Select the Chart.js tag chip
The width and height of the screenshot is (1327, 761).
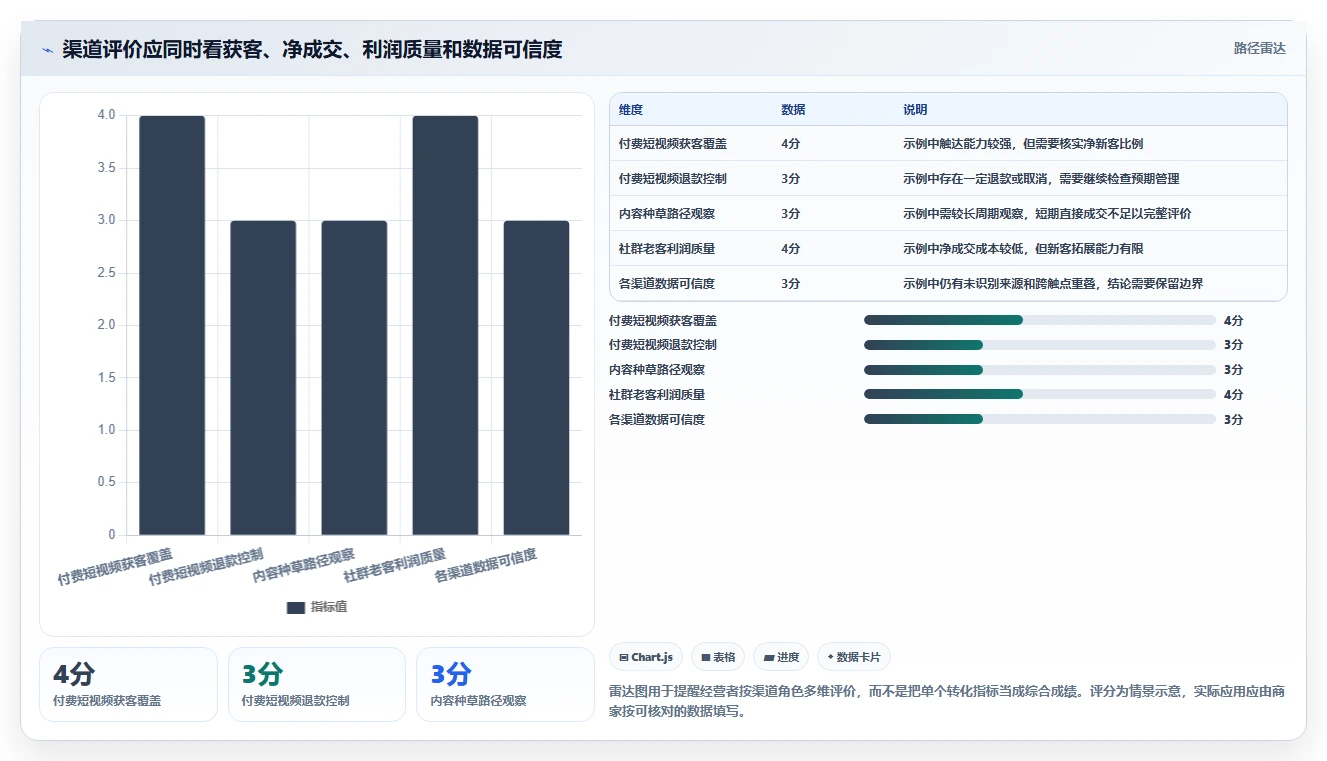pyautogui.click(x=645, y=657)
